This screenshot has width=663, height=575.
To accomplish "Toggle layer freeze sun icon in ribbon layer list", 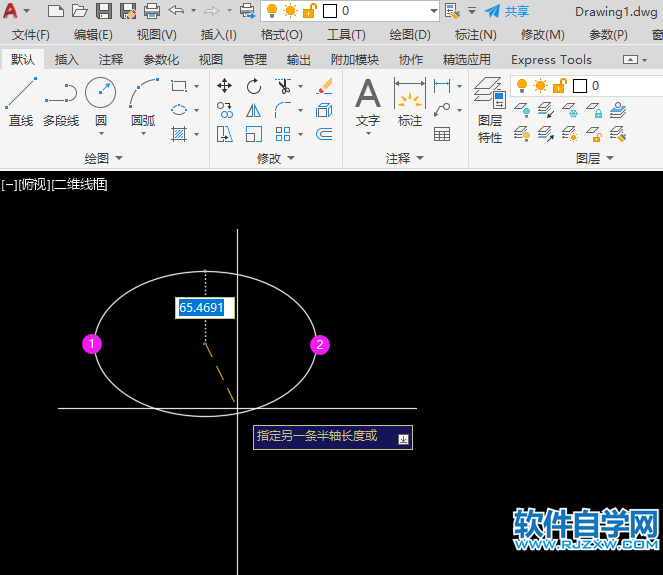I will point(540,86).
